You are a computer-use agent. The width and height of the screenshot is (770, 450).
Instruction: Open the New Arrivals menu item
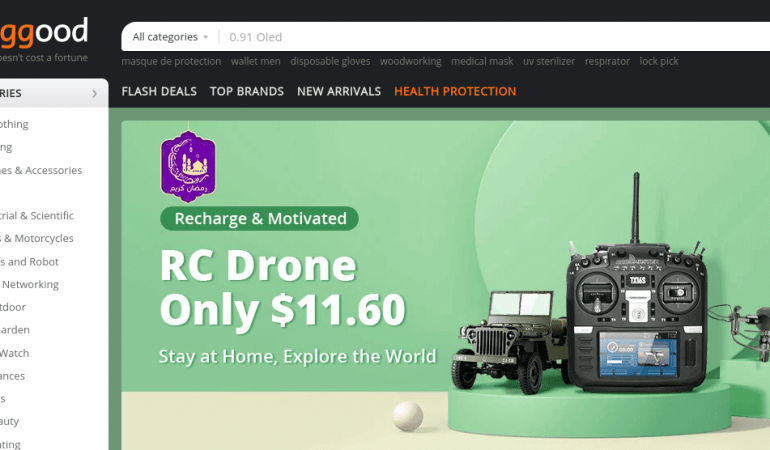tap(339, 91)
